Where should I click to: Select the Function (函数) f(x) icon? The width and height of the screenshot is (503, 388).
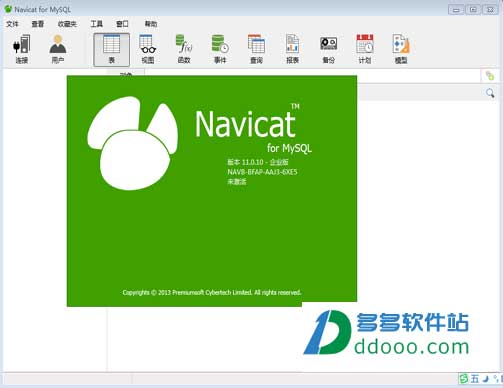(184, 49)
